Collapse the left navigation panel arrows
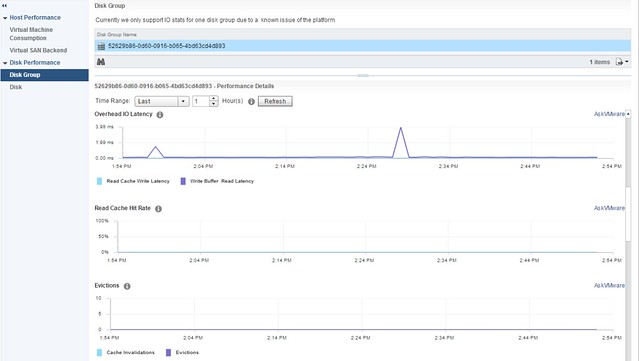This screenshot has height=361, width=639. (4, 6)
